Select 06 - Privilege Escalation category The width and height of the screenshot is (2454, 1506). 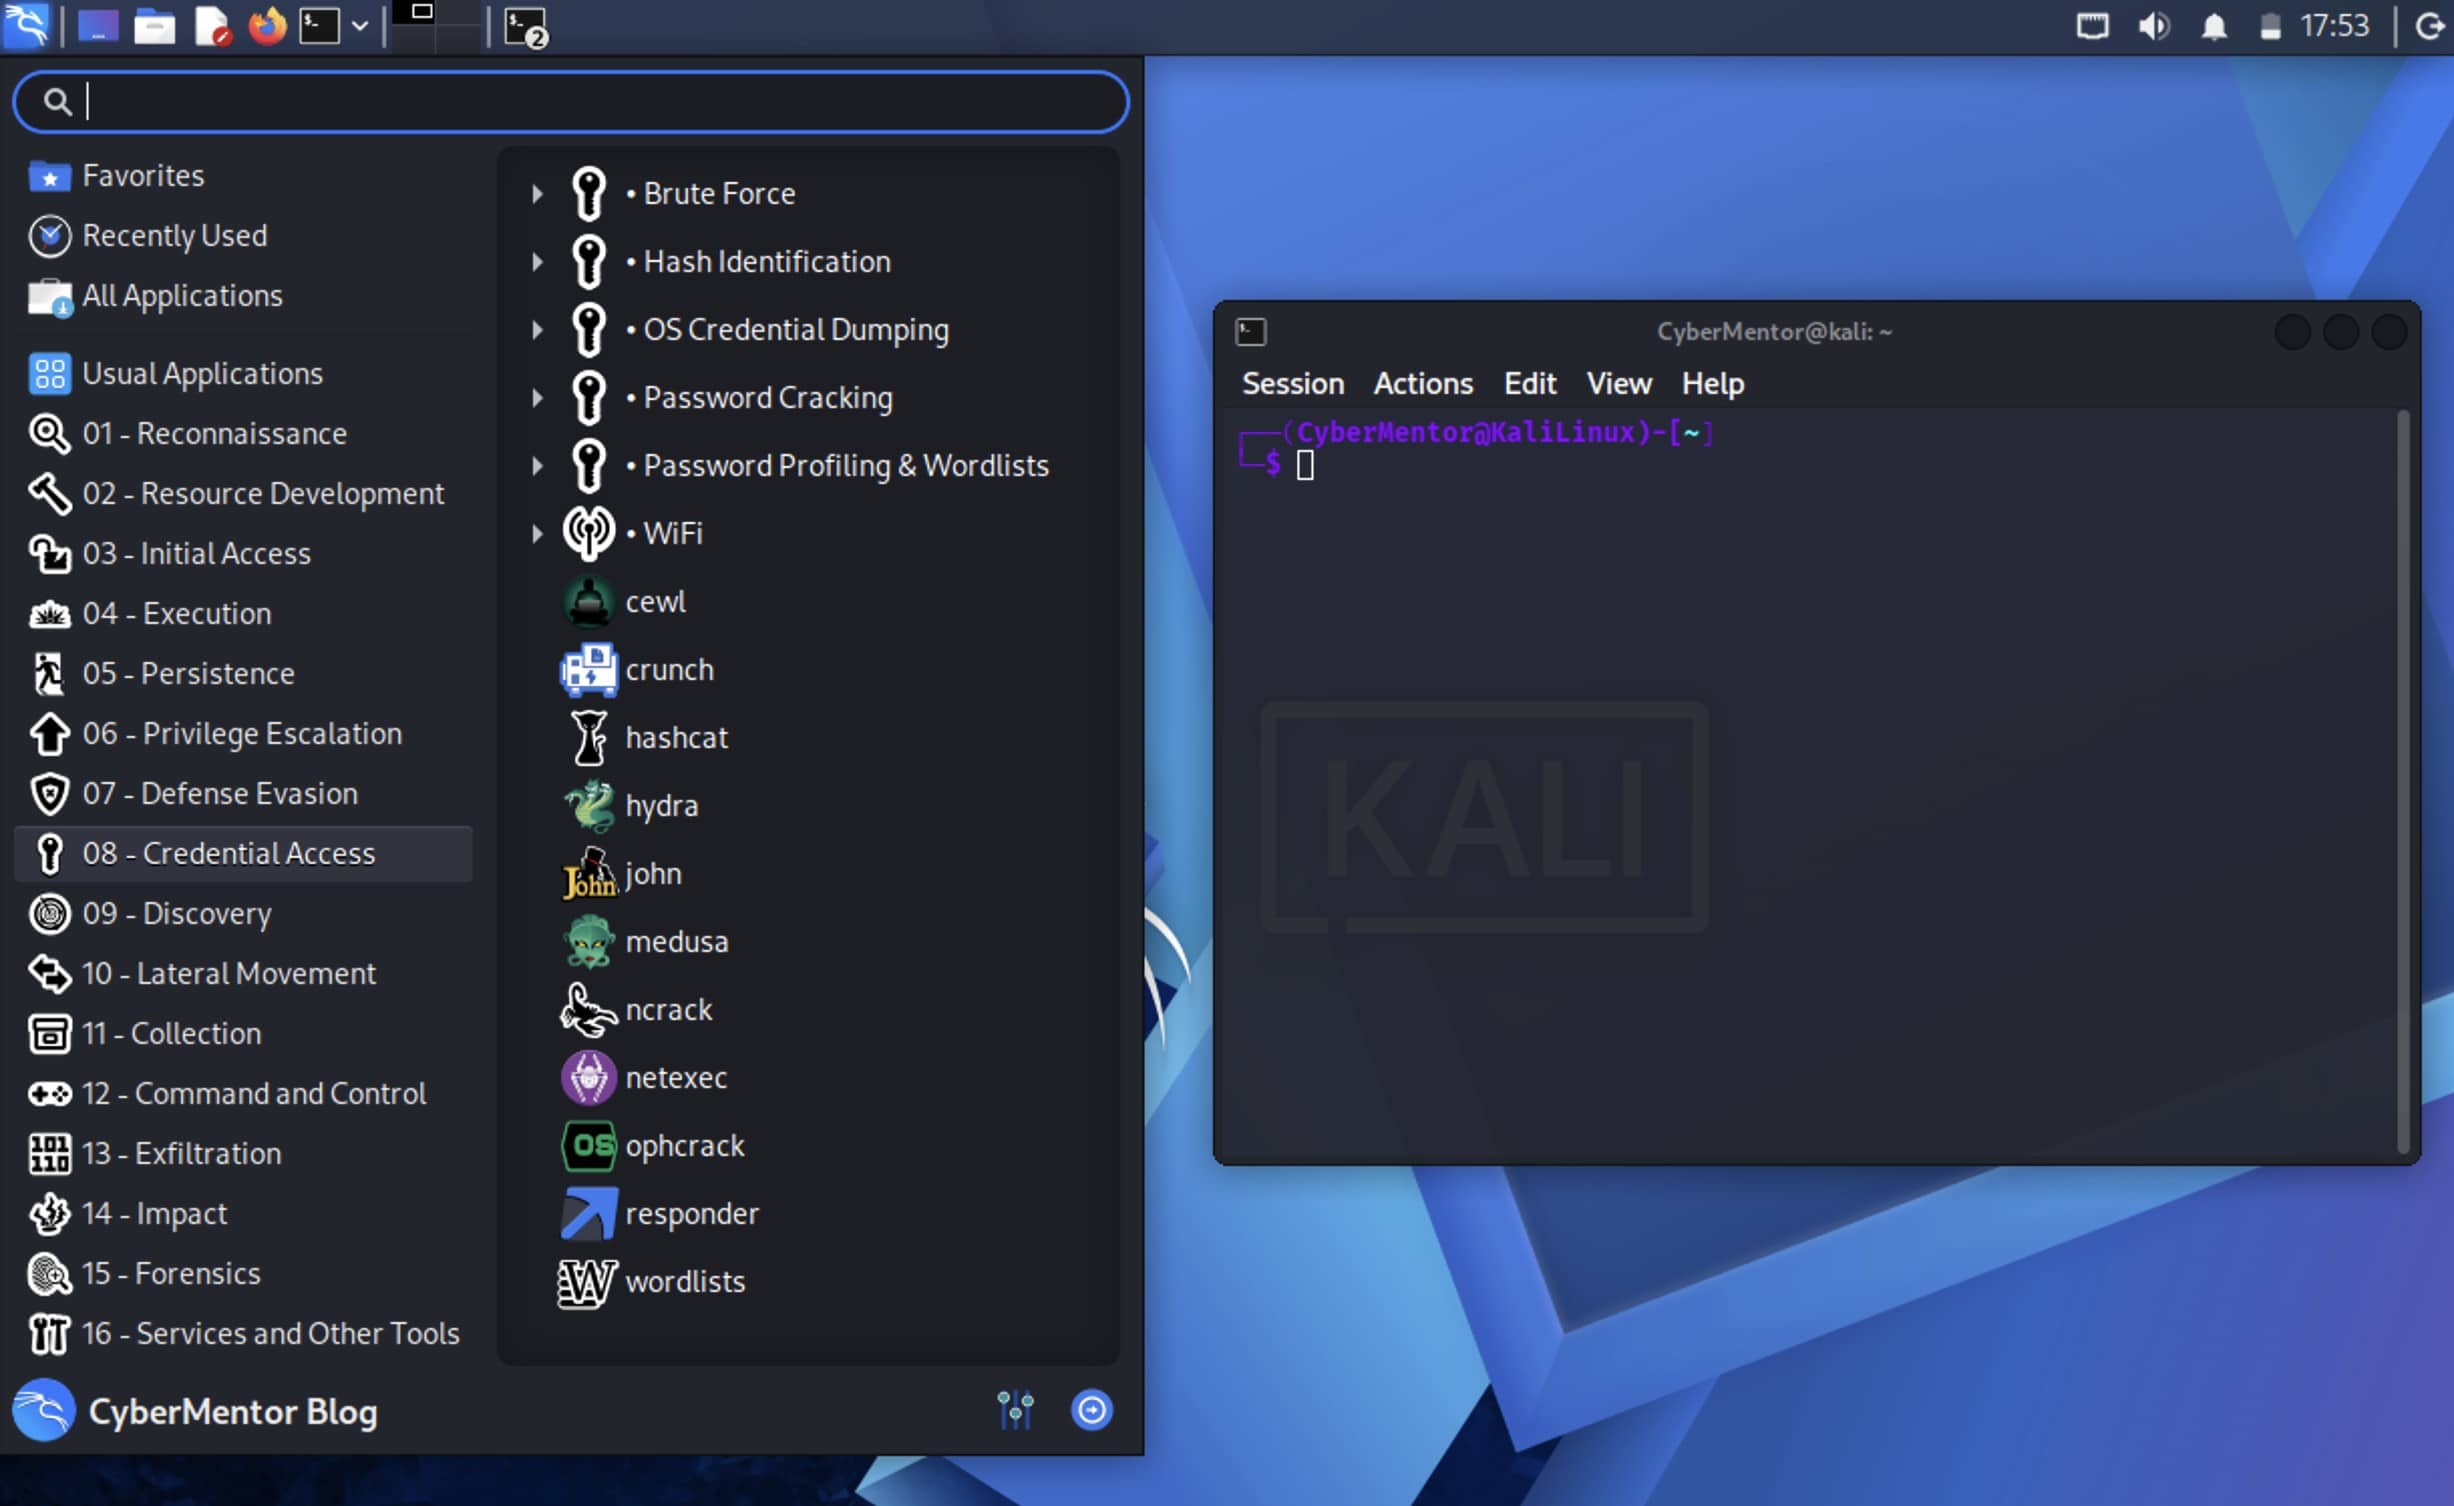[243, 734]
